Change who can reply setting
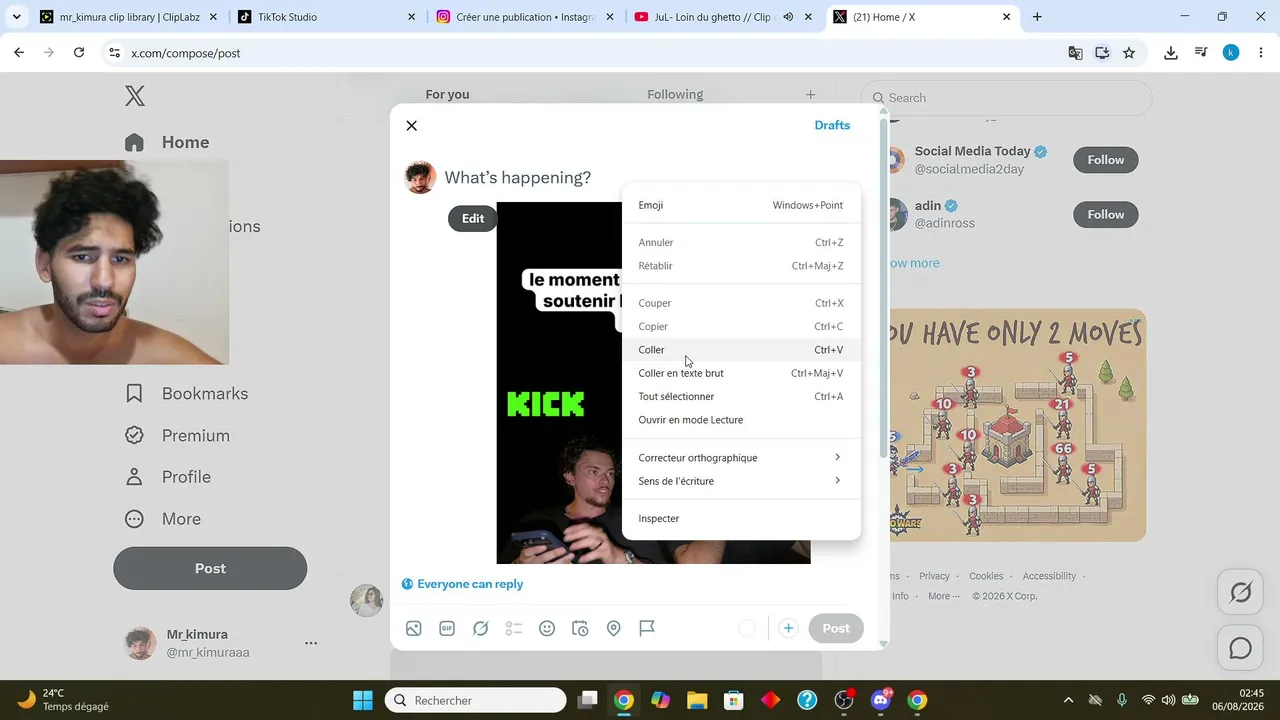The image size is (1280, 720). pyautogui.click(x=463, y=584)
